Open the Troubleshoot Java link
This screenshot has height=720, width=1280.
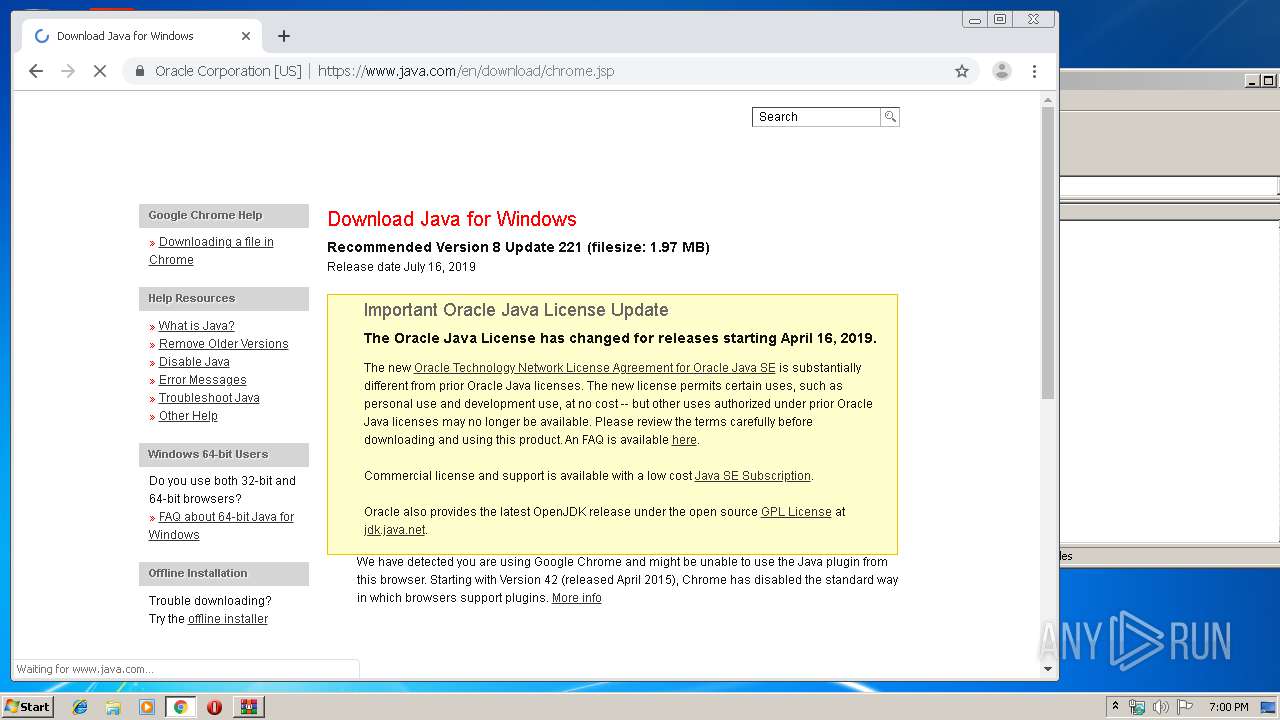point(209,398)
